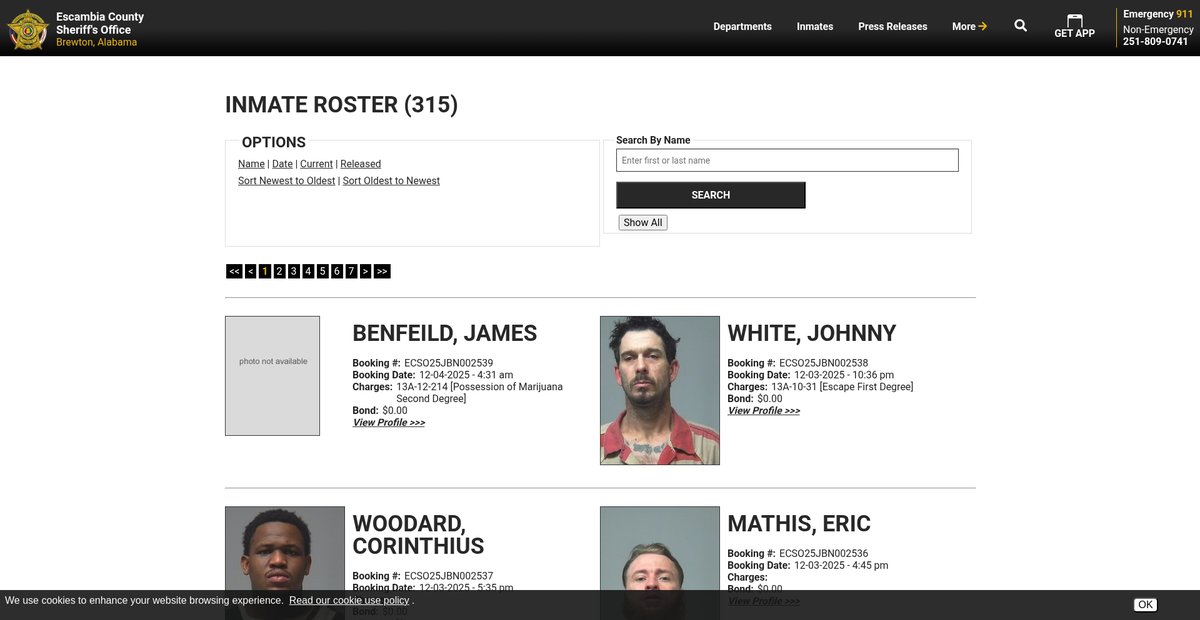Show Current inmates
The width and height of the screenshot is (1200, 620).
(316, 164)
